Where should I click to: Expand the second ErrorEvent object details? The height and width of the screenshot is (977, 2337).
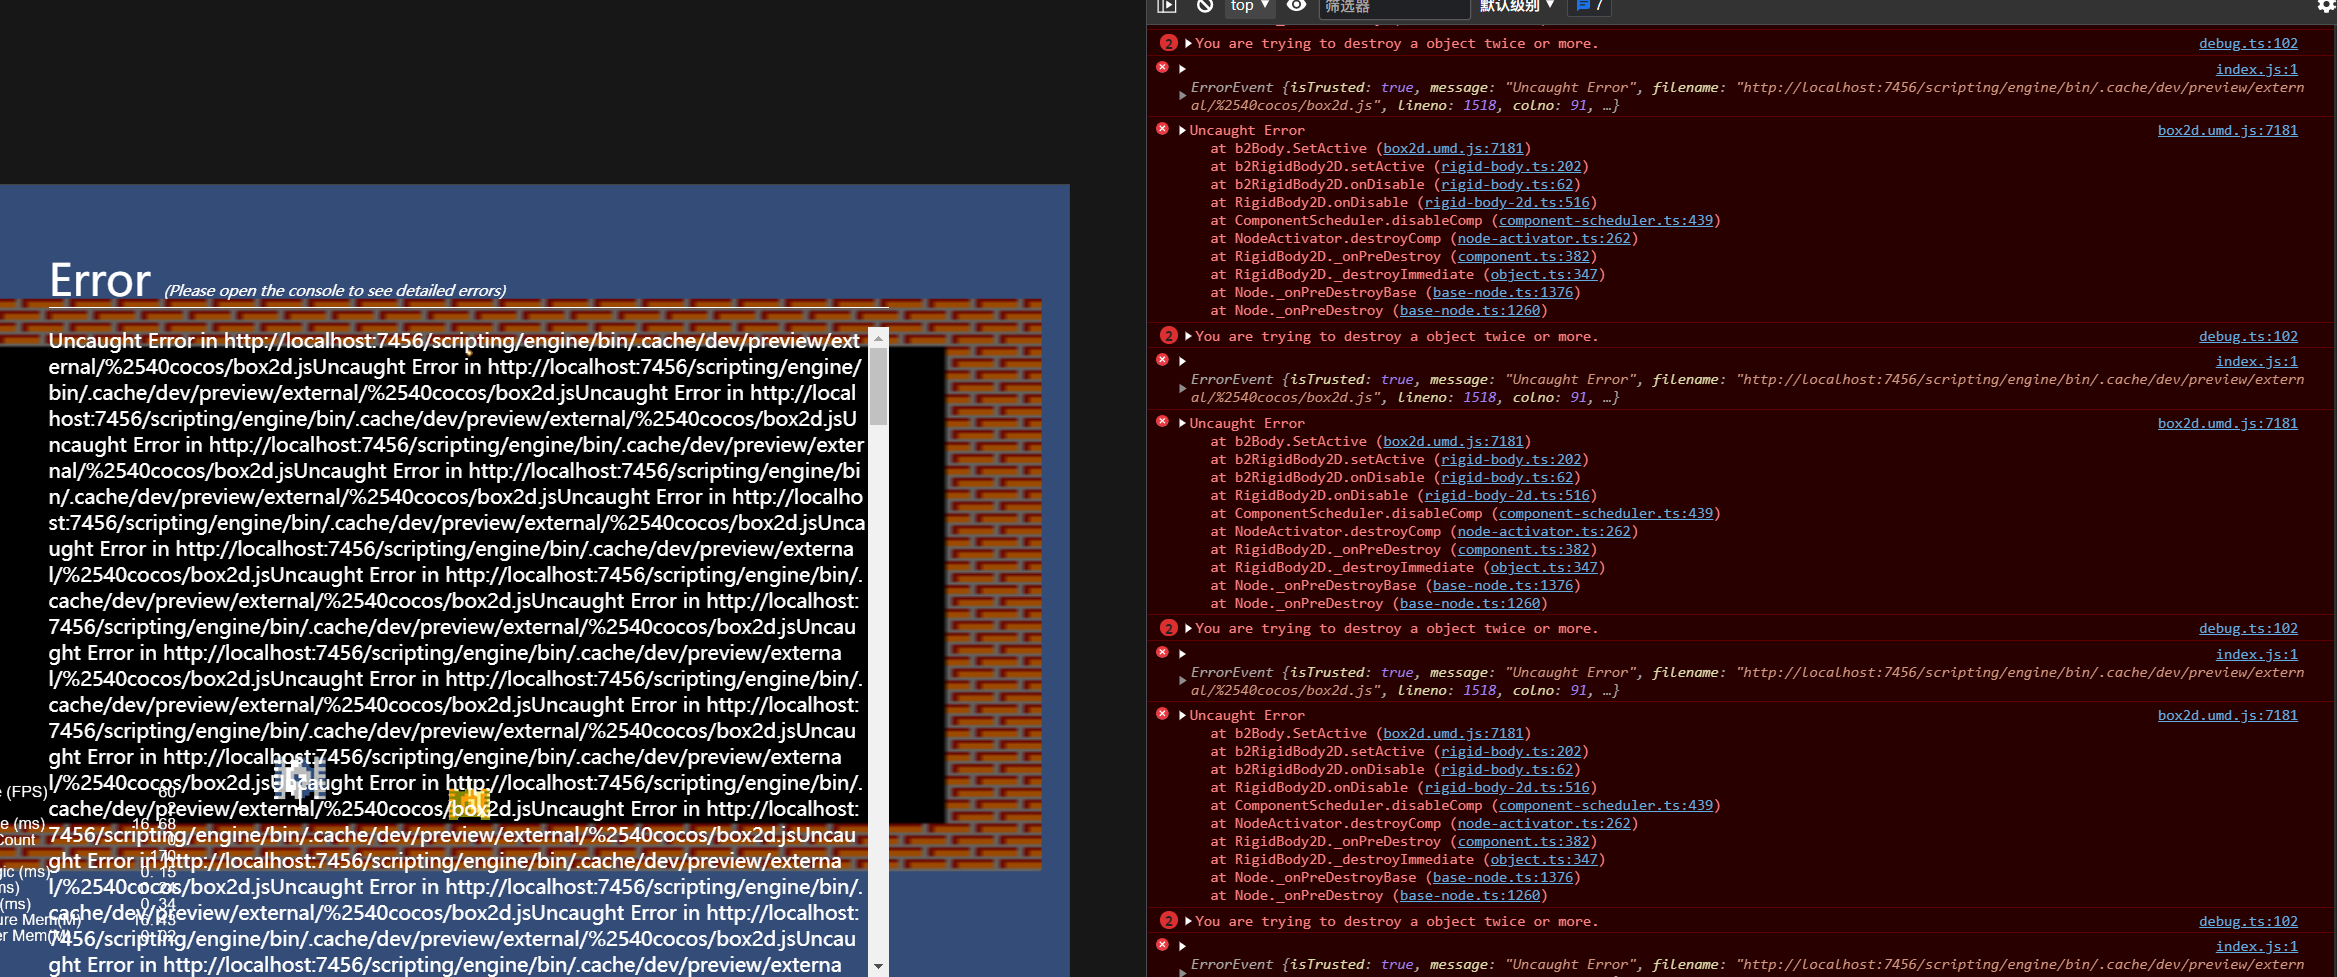(x=1182, y=388)
